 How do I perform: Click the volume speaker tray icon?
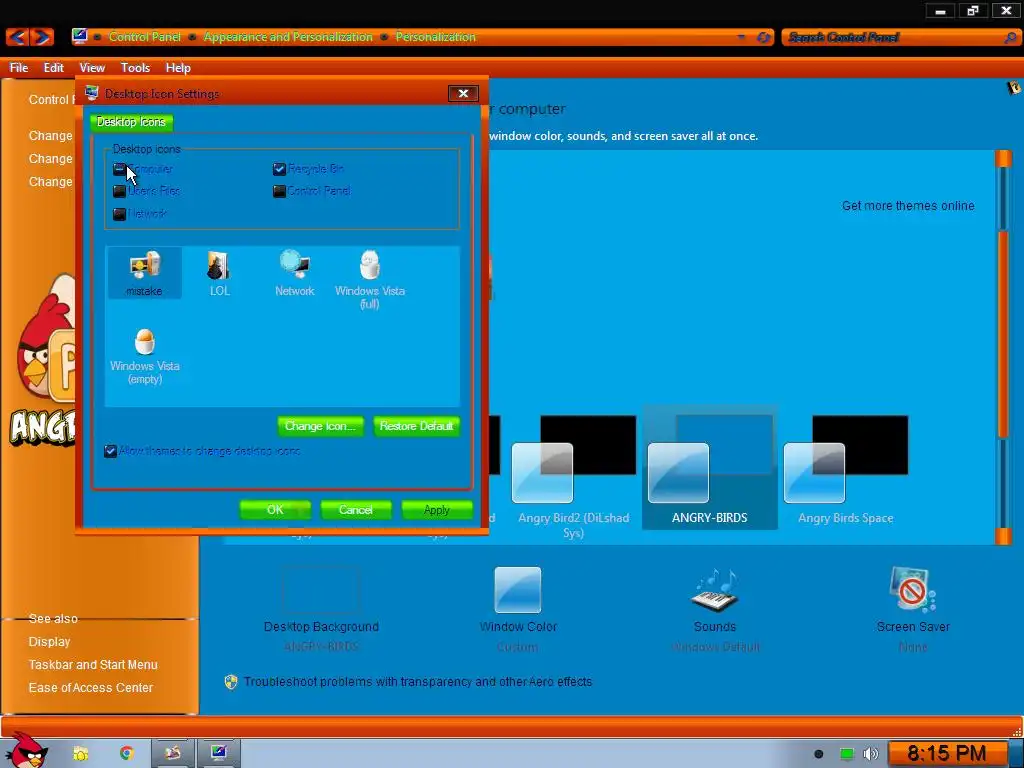tap(870, 754)
